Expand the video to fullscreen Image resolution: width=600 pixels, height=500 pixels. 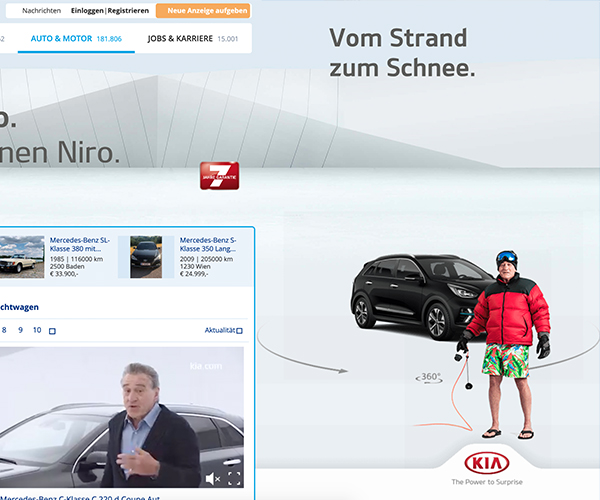(x=234, y=478)
